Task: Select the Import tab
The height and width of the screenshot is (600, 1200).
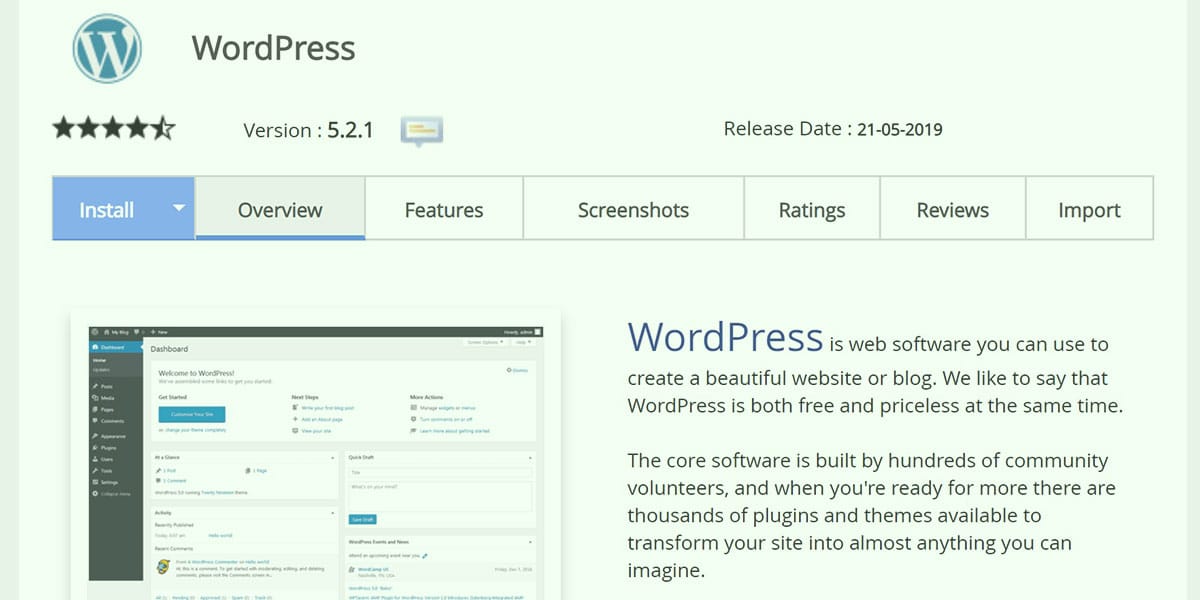Action: click(1089, 210)
